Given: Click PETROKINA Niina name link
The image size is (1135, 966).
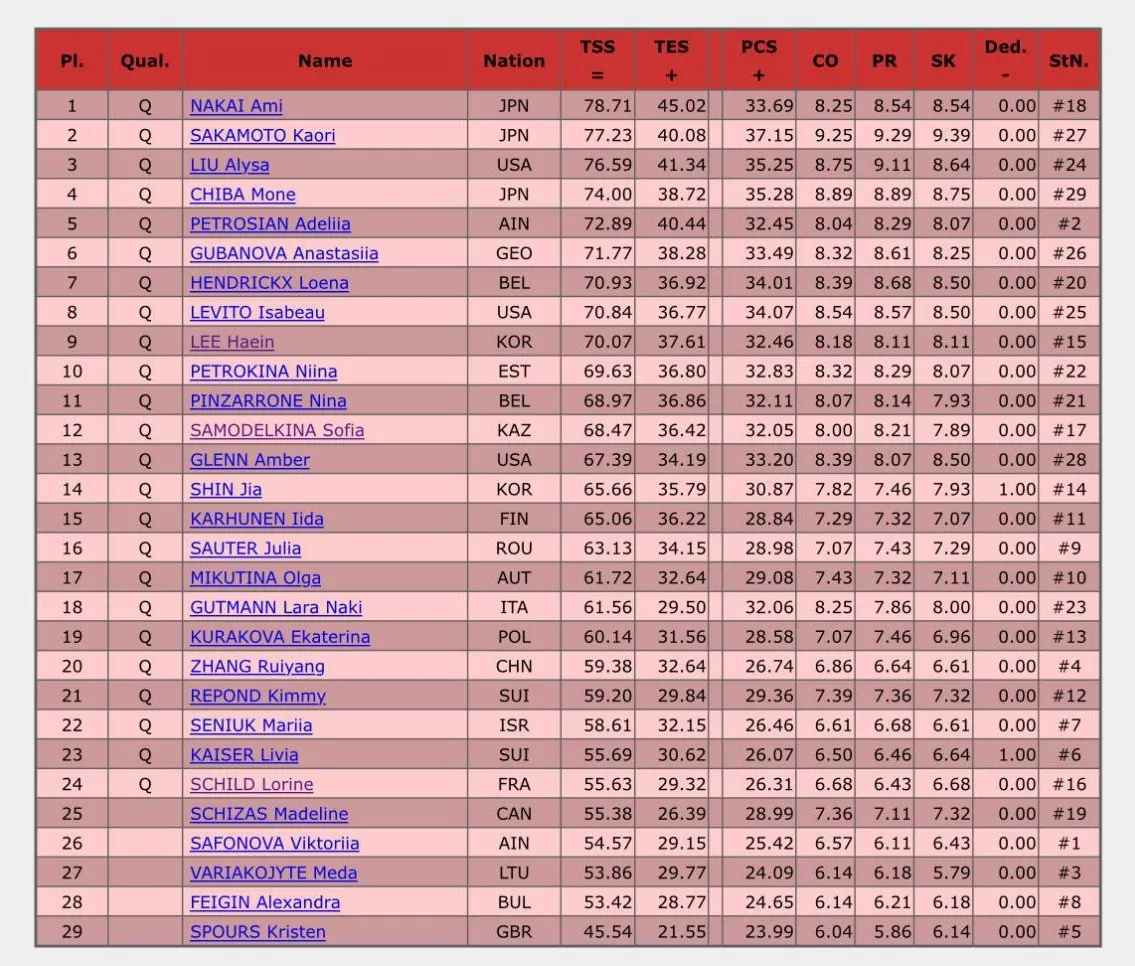Looking at the screenshot, I should [263, 372].
